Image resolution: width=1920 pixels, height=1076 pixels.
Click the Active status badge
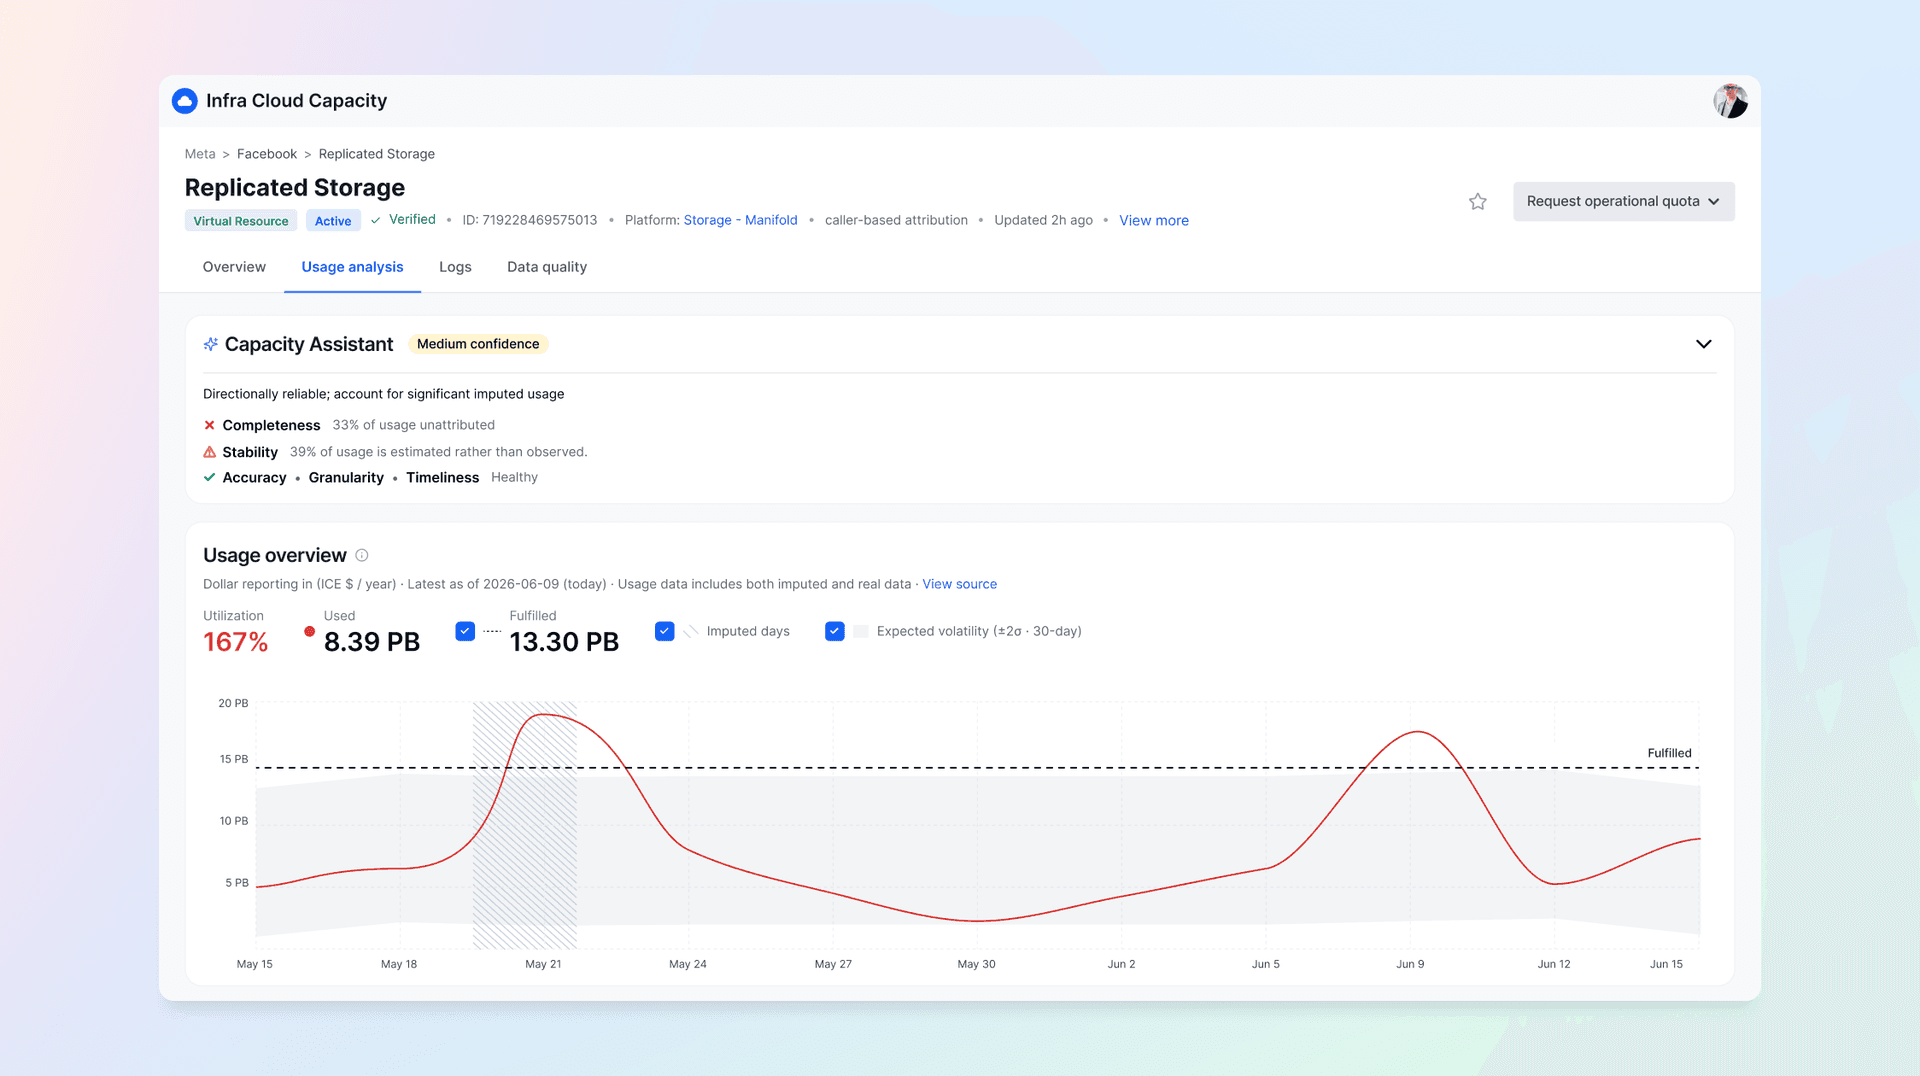point(333,221)
